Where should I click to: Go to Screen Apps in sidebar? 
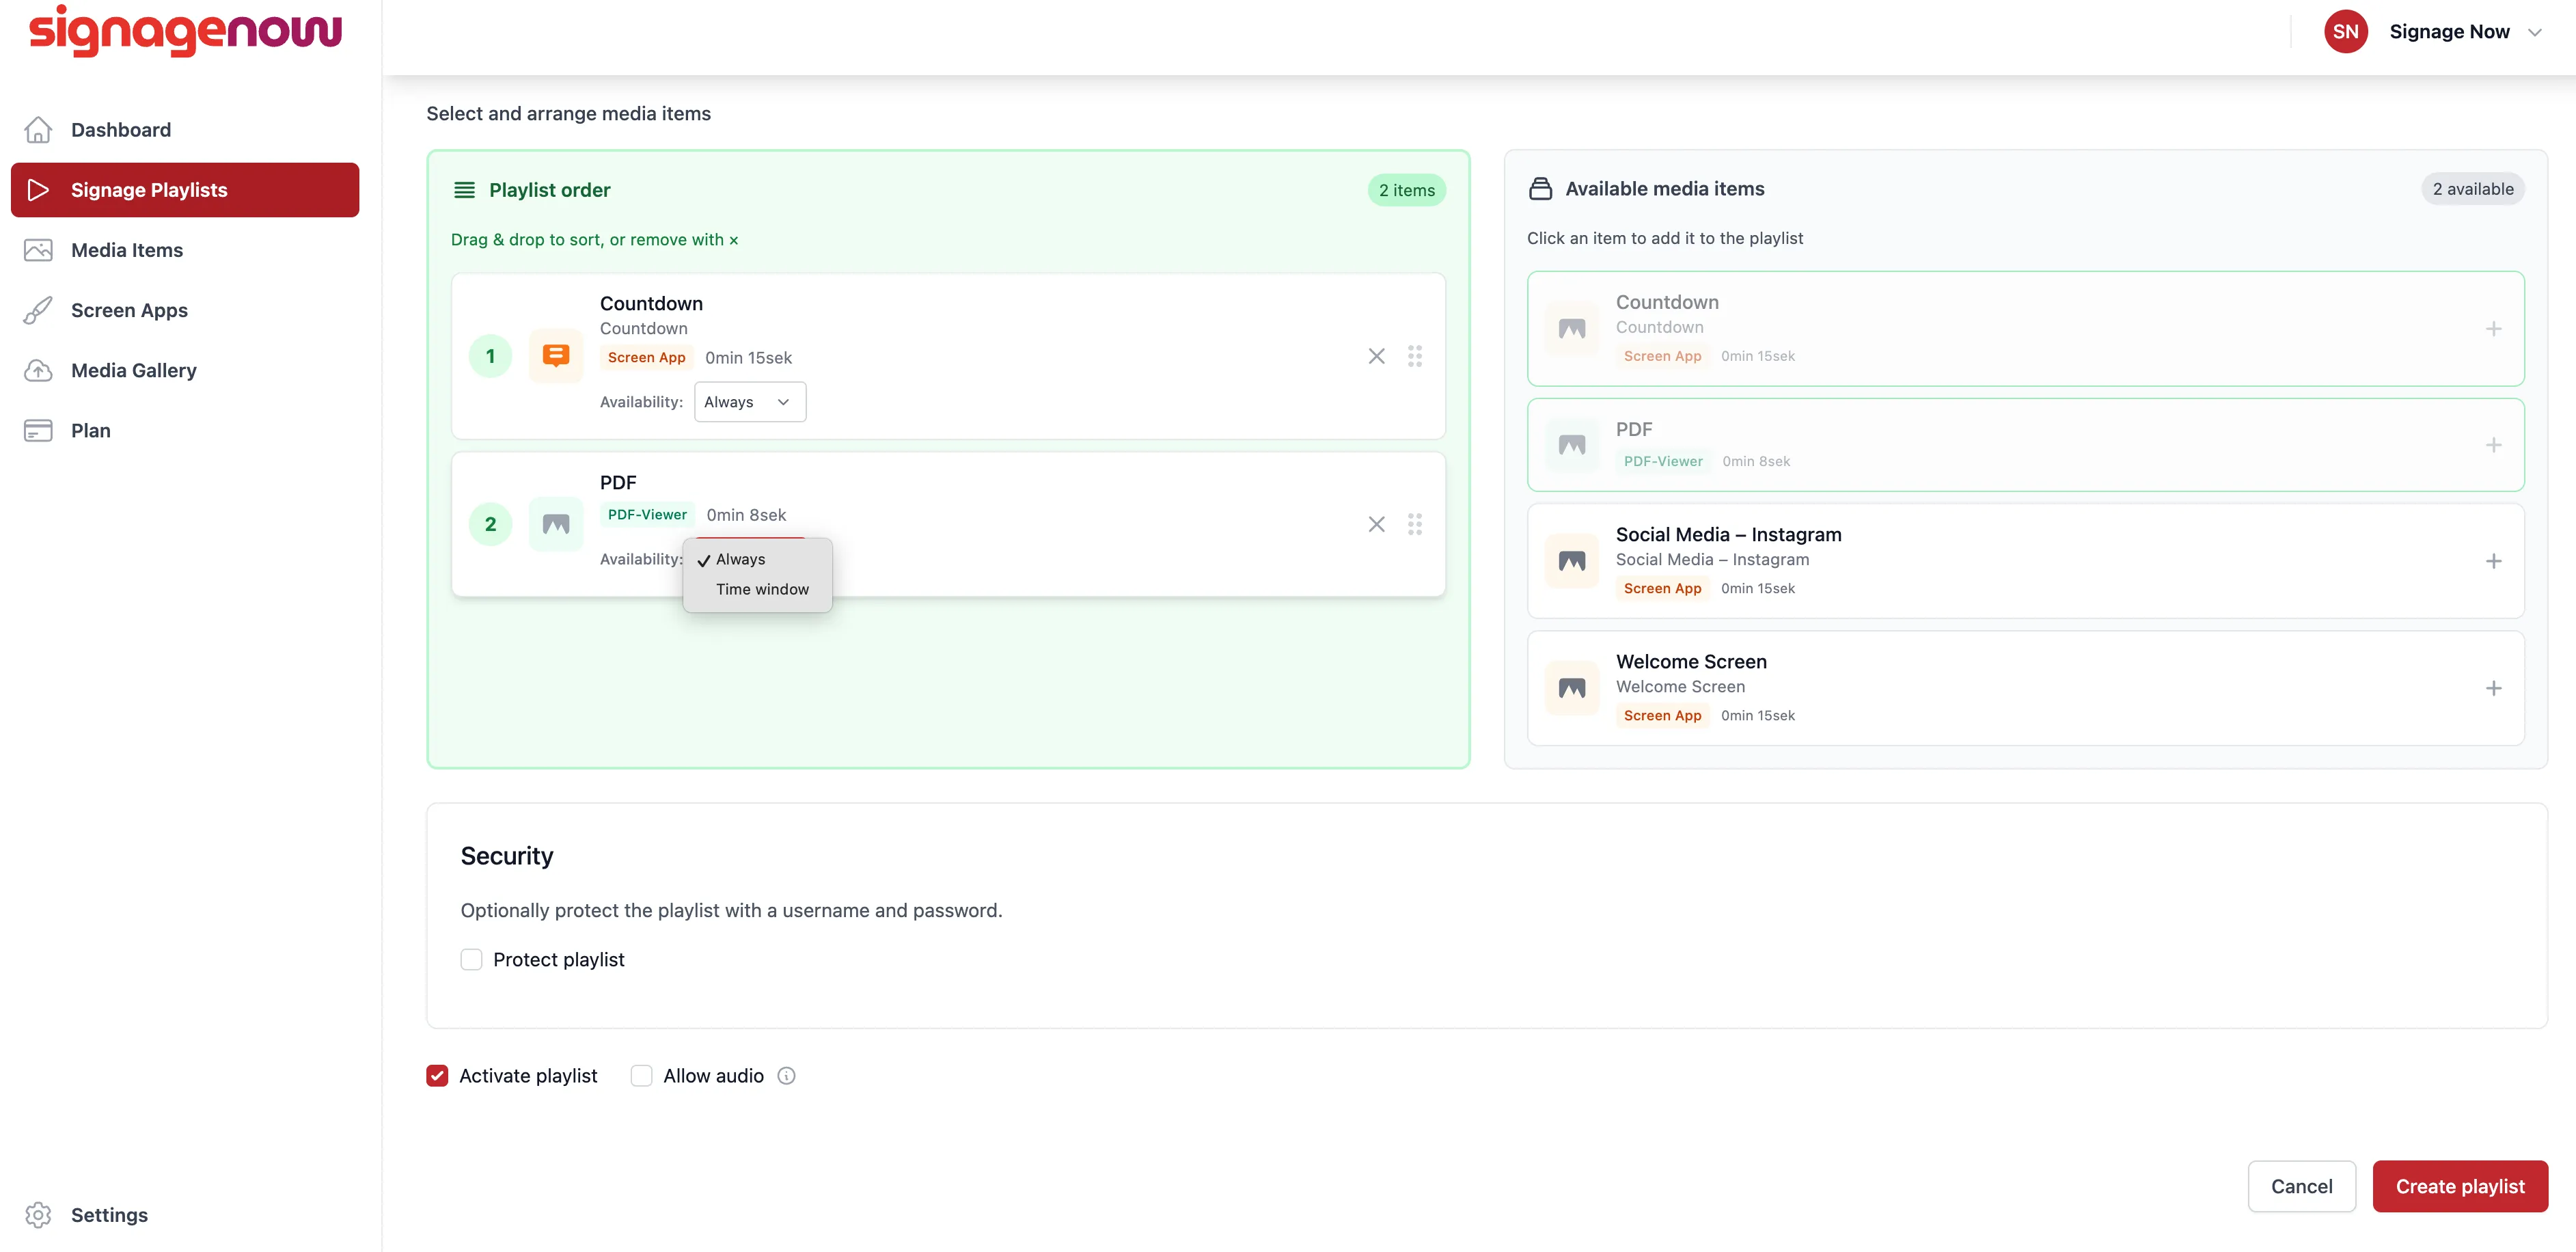185,310
